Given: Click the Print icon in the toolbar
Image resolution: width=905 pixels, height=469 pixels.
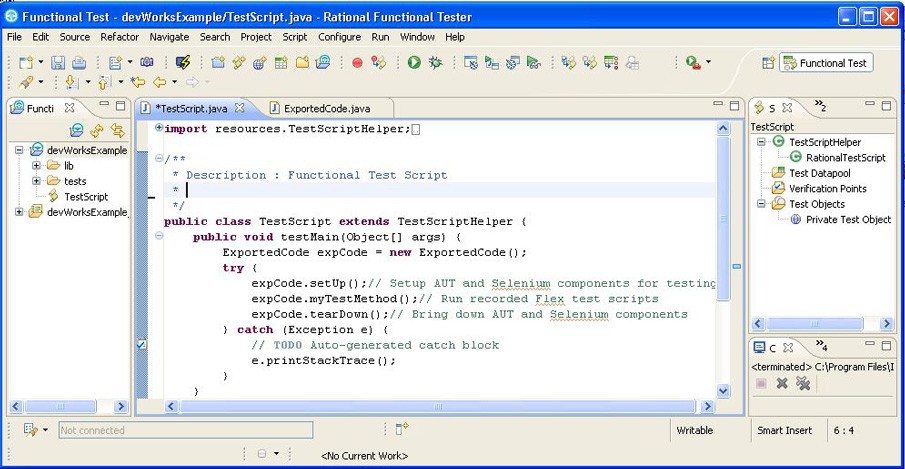Looking at the screenshot, I should click(x=79, y=62).
